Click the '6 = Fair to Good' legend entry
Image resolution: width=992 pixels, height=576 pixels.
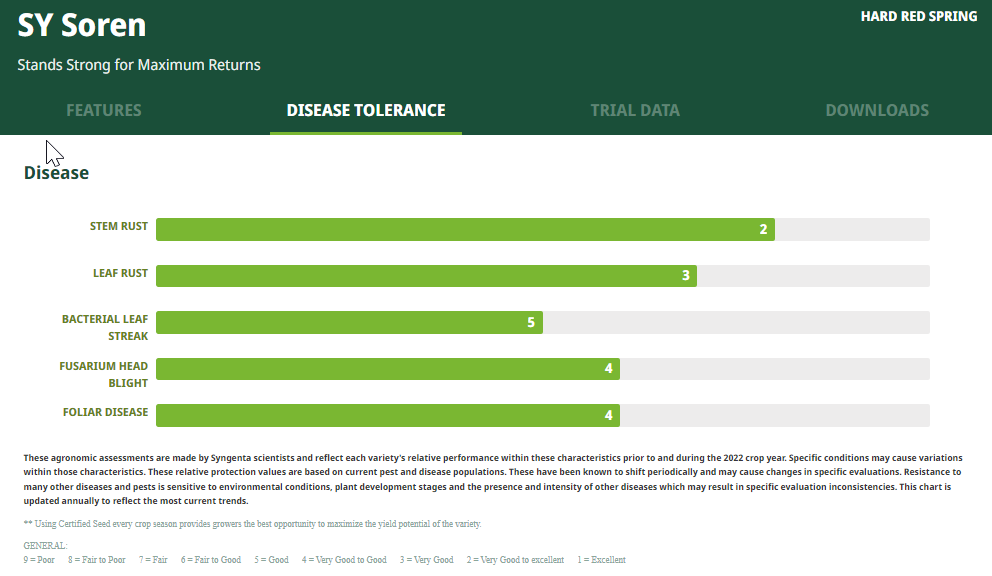(x=211, y=560)
